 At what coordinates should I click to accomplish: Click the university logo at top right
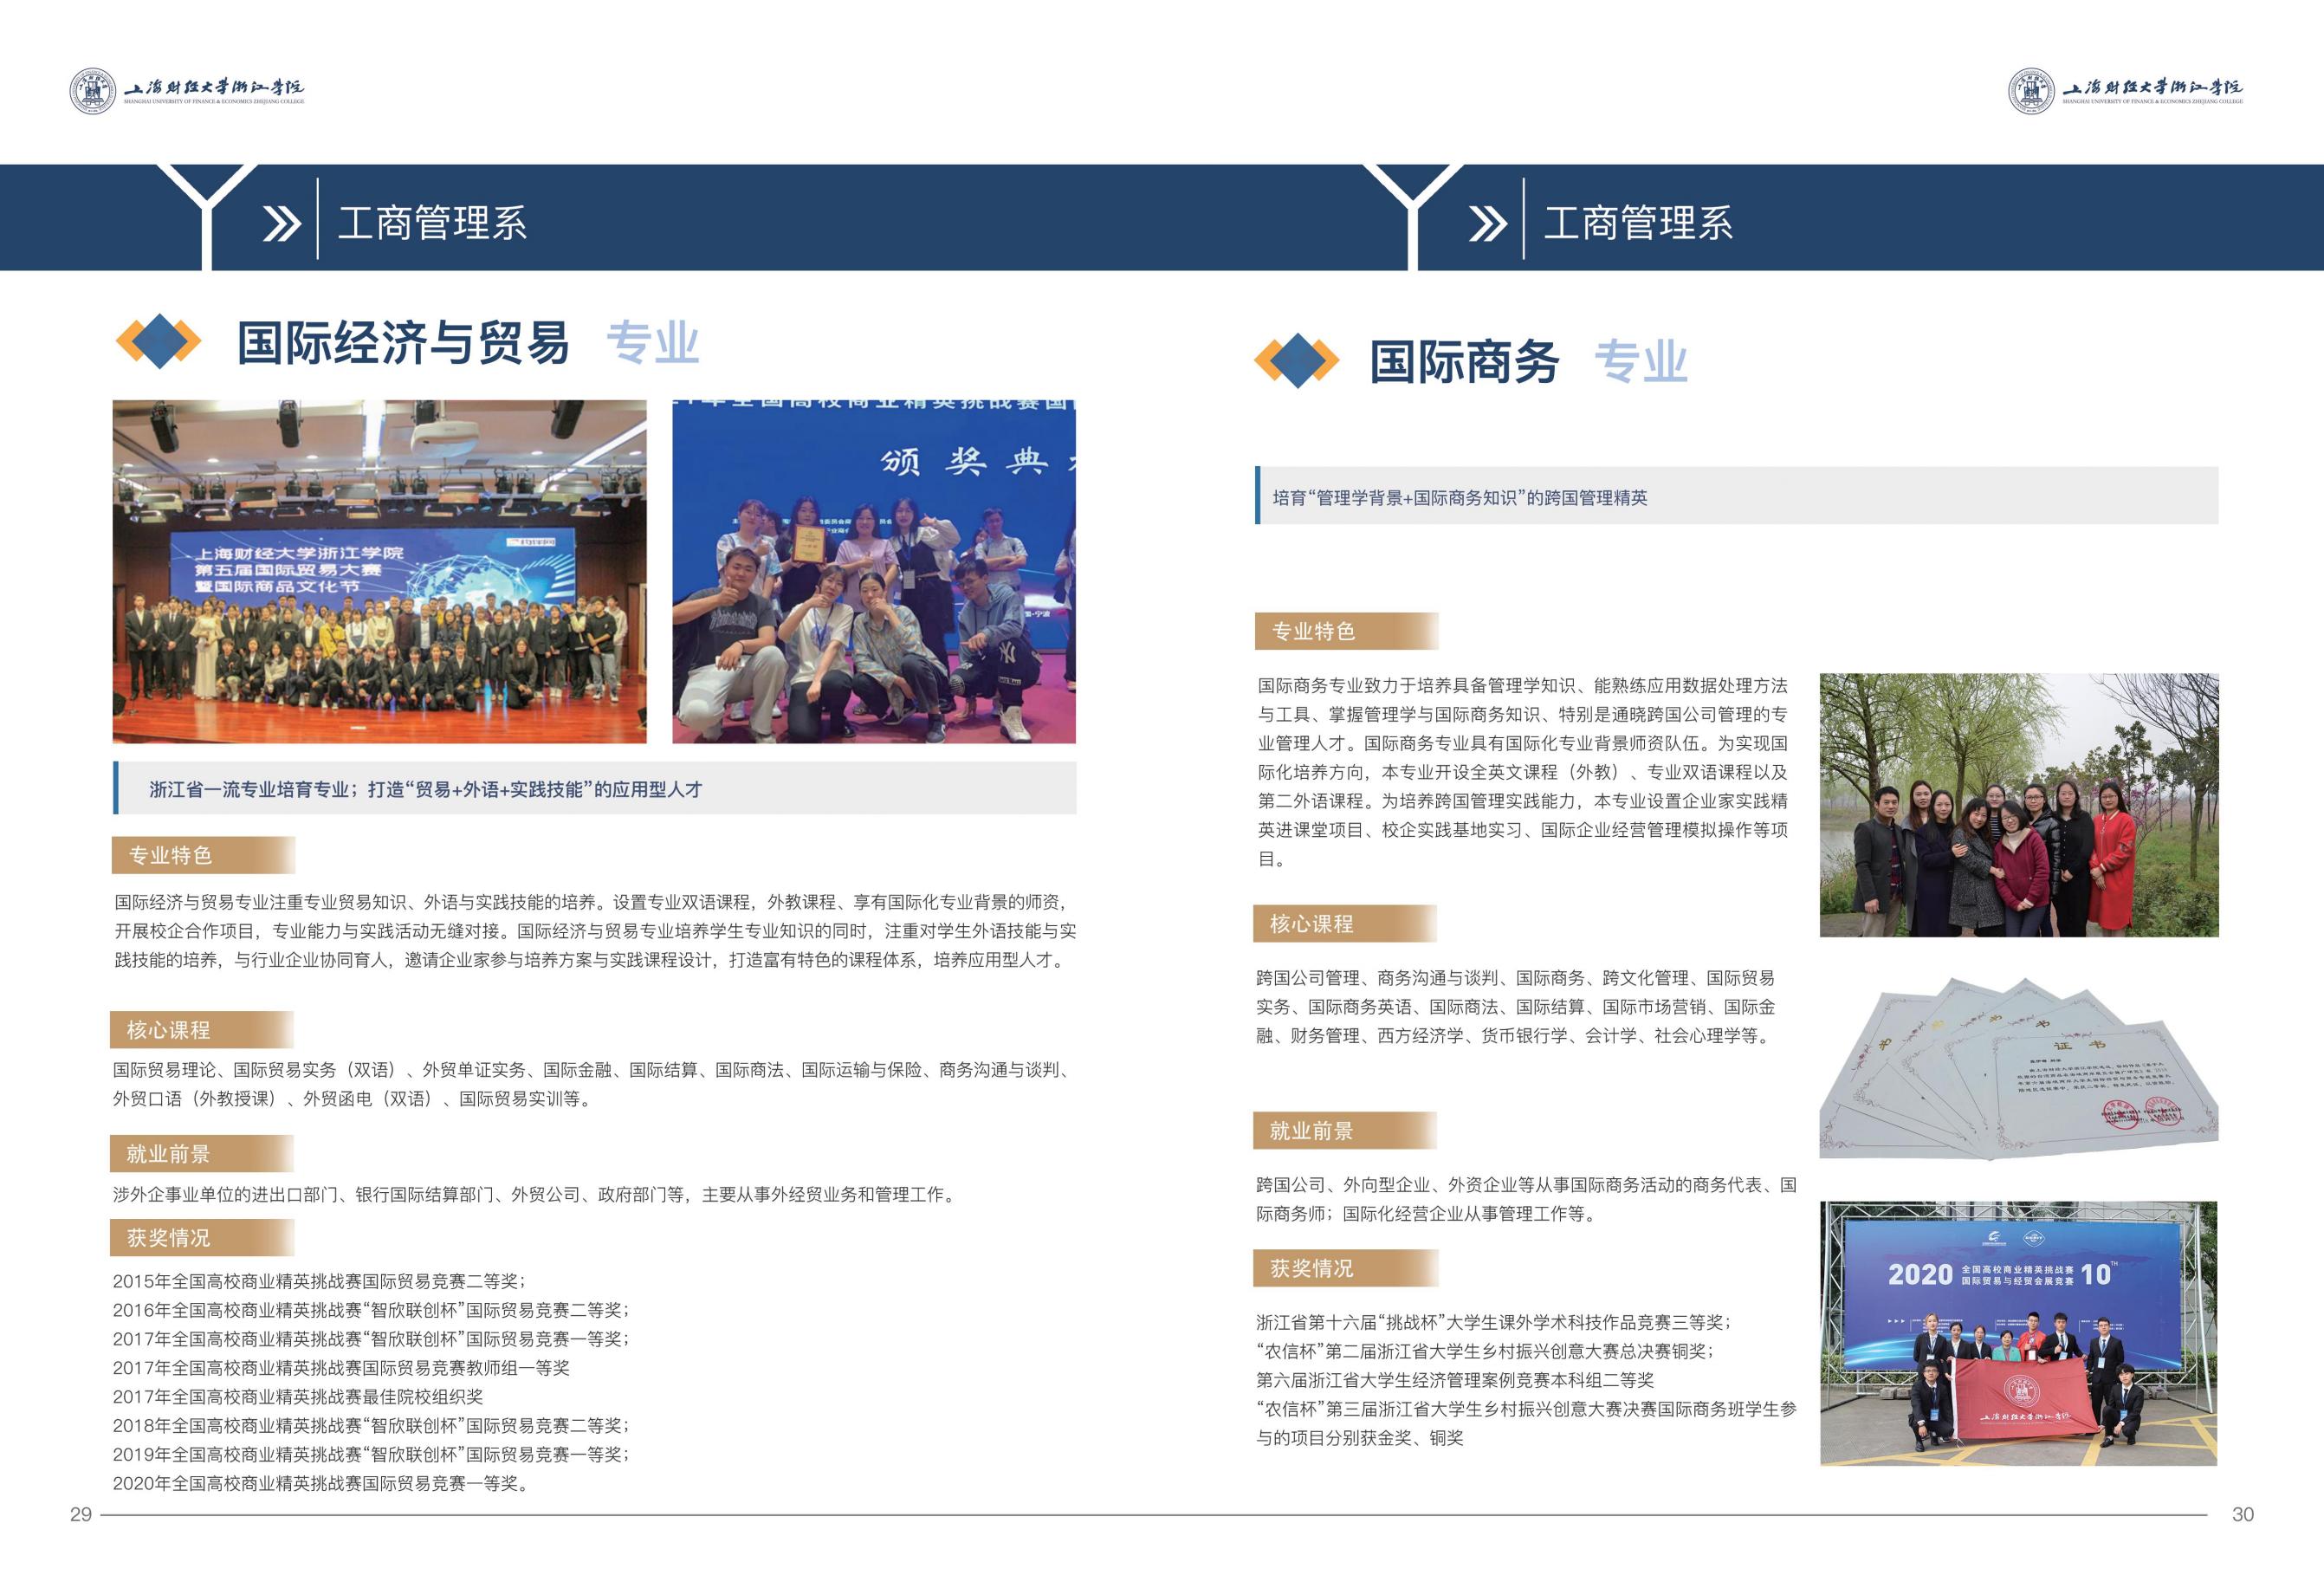(x=2030, y=91)
